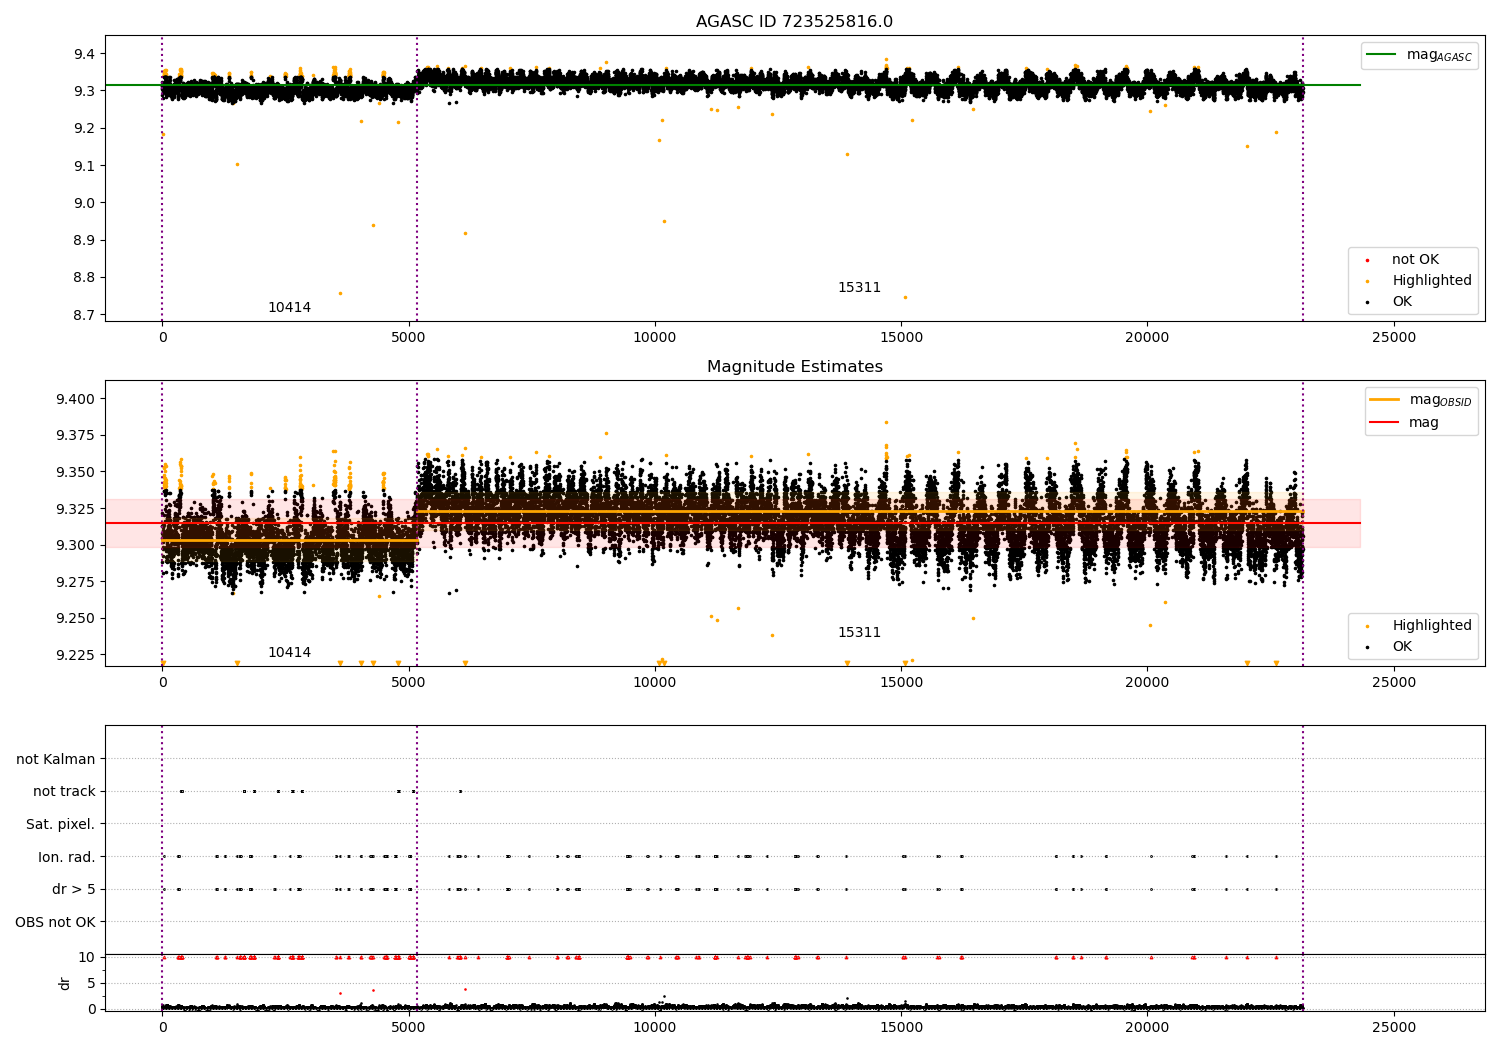Click the 'dr' y-axis label at bottom
The image size is (1500, 1050).
(65, 983)
